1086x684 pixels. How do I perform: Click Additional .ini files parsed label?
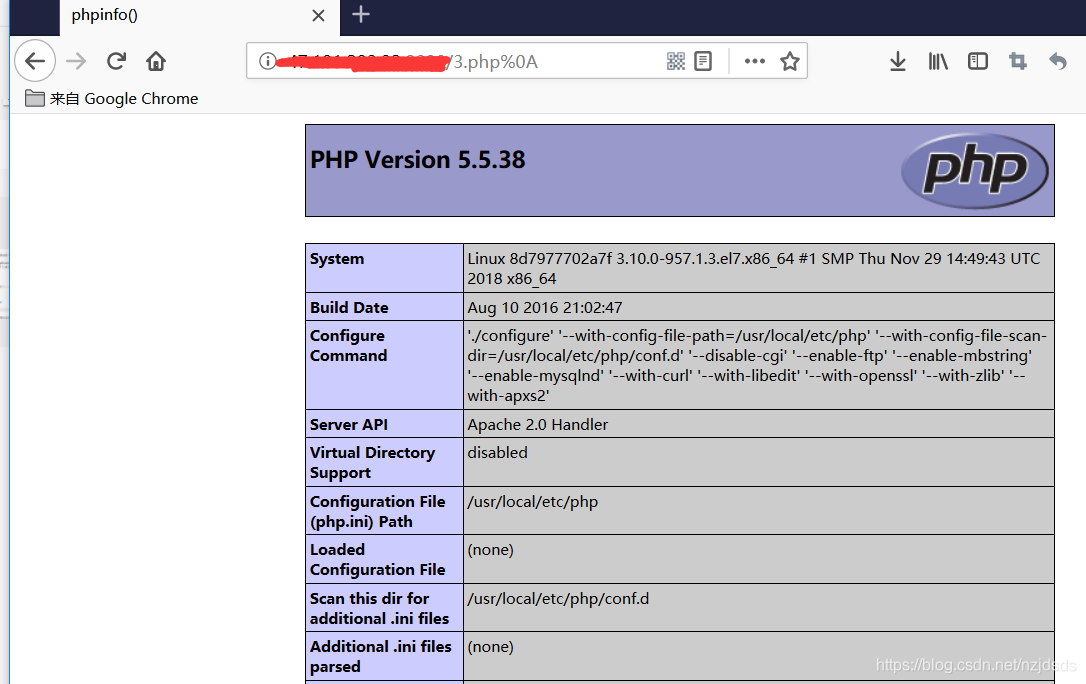[x=384, y=656]
